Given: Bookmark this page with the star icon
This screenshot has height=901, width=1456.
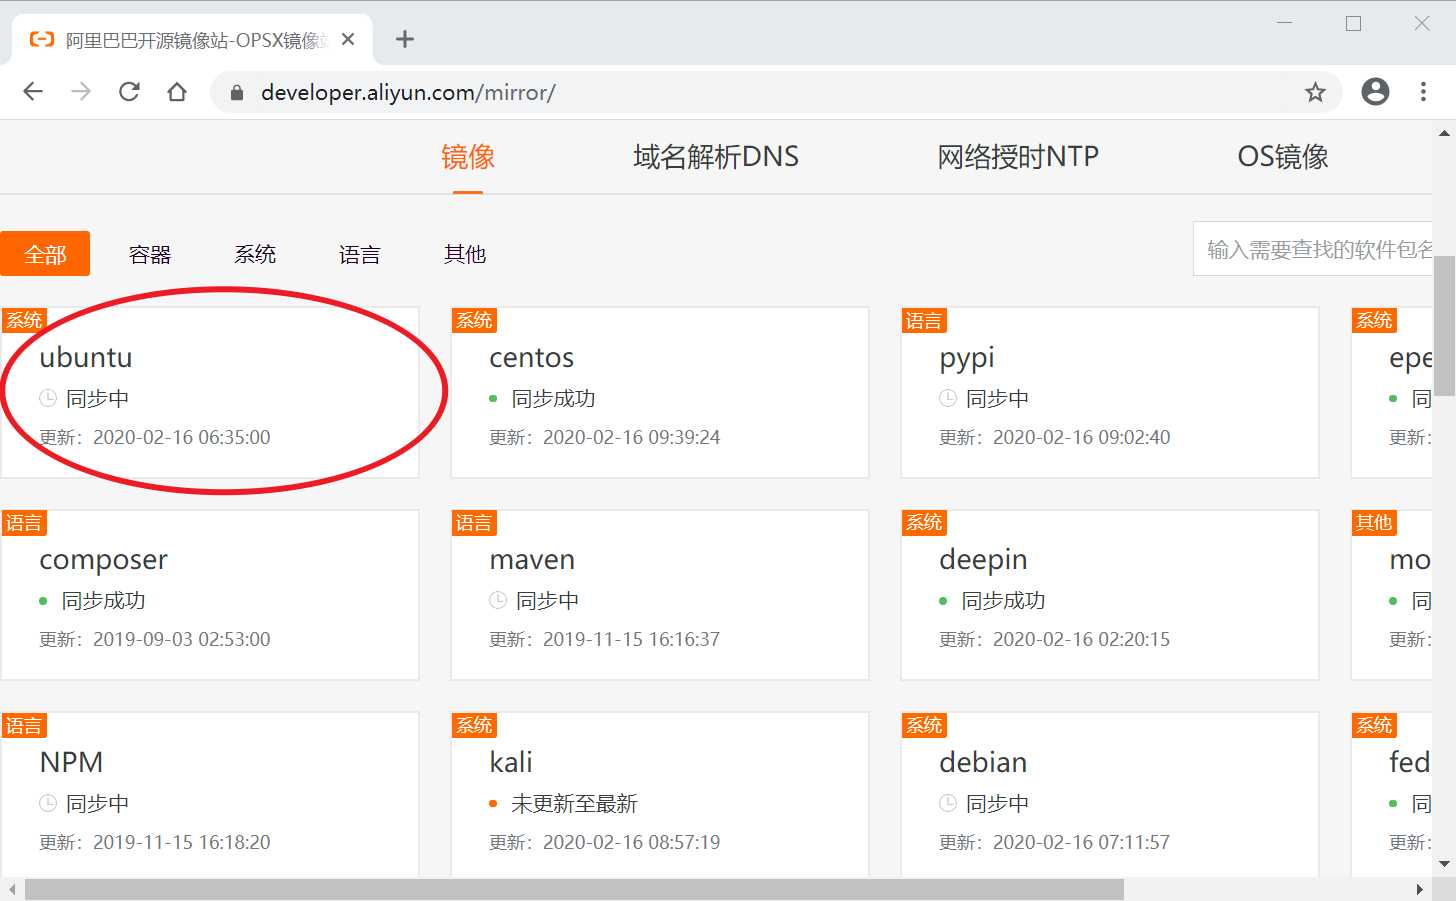Looking at the screenshot, I should (1315, 92).
